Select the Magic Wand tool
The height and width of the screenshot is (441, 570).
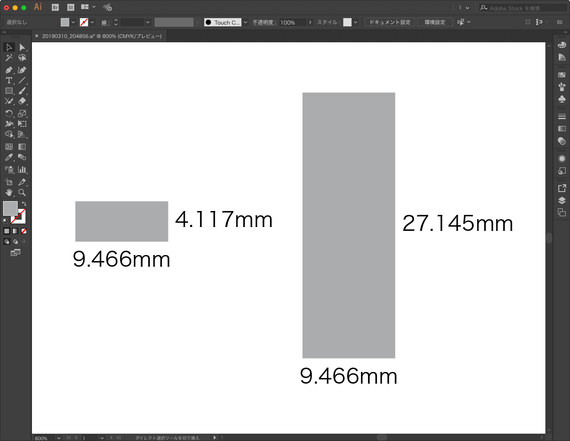coord(9,58)
